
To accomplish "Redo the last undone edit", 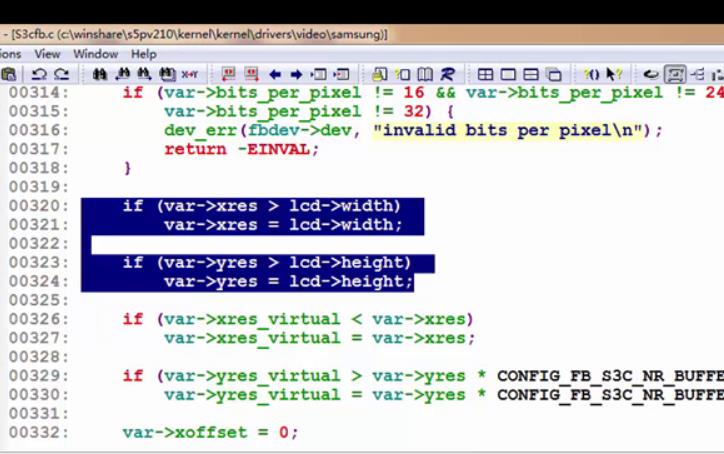I will [62, 74].
